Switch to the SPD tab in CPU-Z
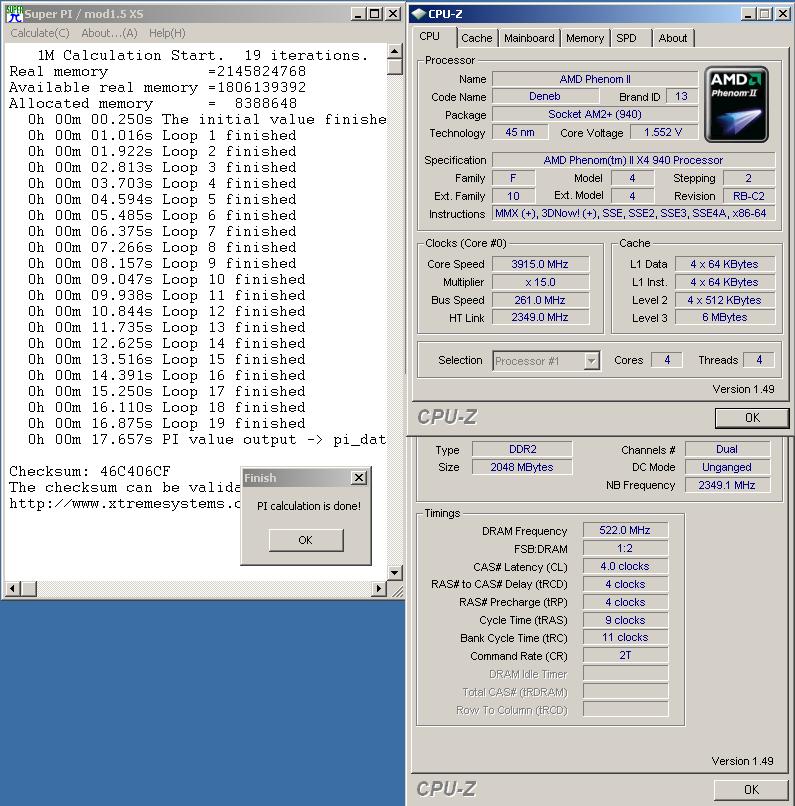Image resolution: width=795 pixels, height=806 pixels. click(626, 38)
